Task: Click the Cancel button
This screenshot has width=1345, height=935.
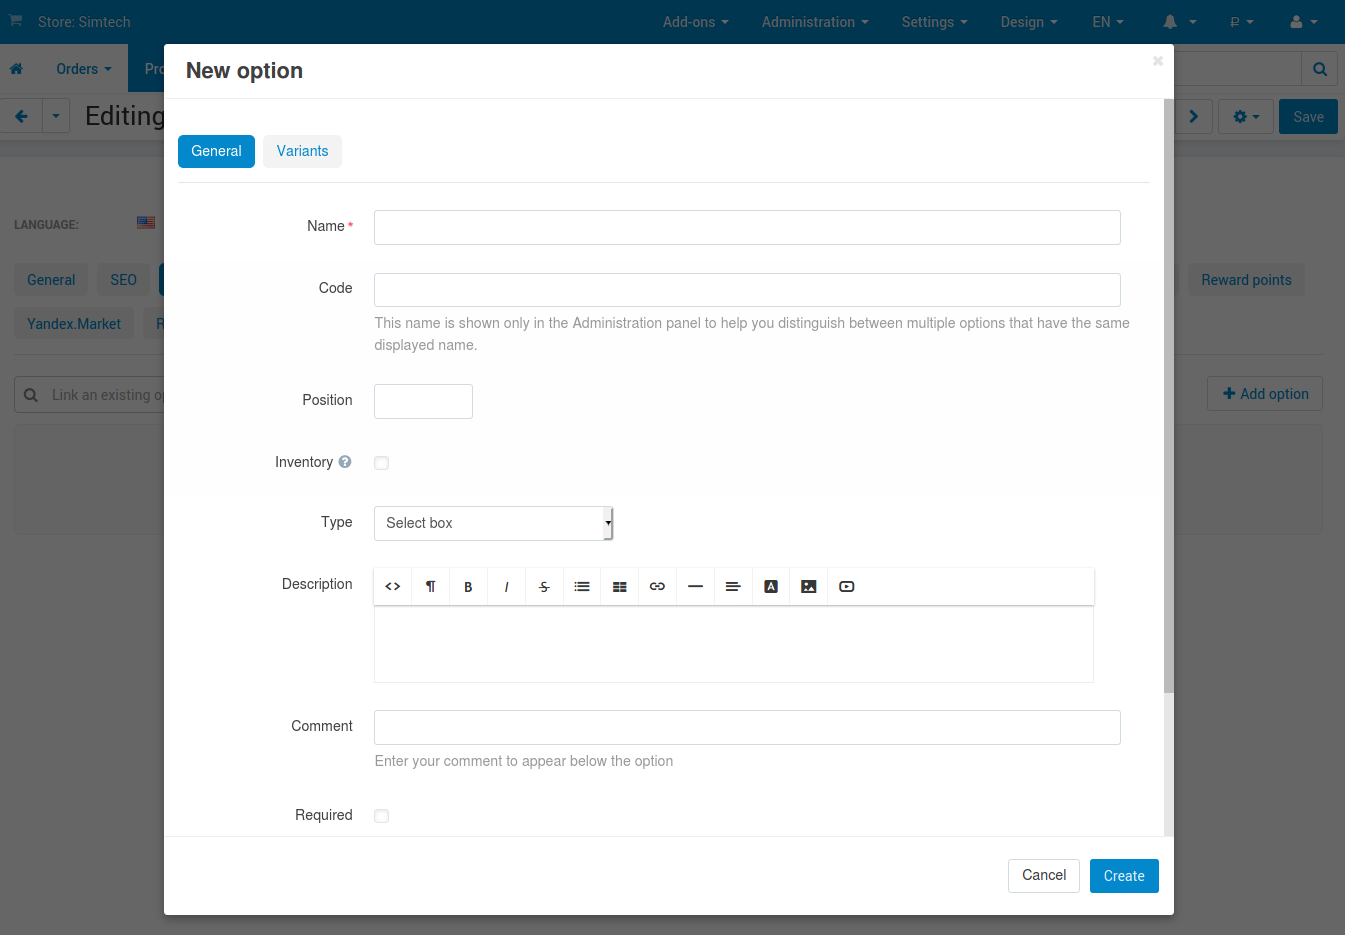Action: pyautogui.click(x=1044, y=875)
